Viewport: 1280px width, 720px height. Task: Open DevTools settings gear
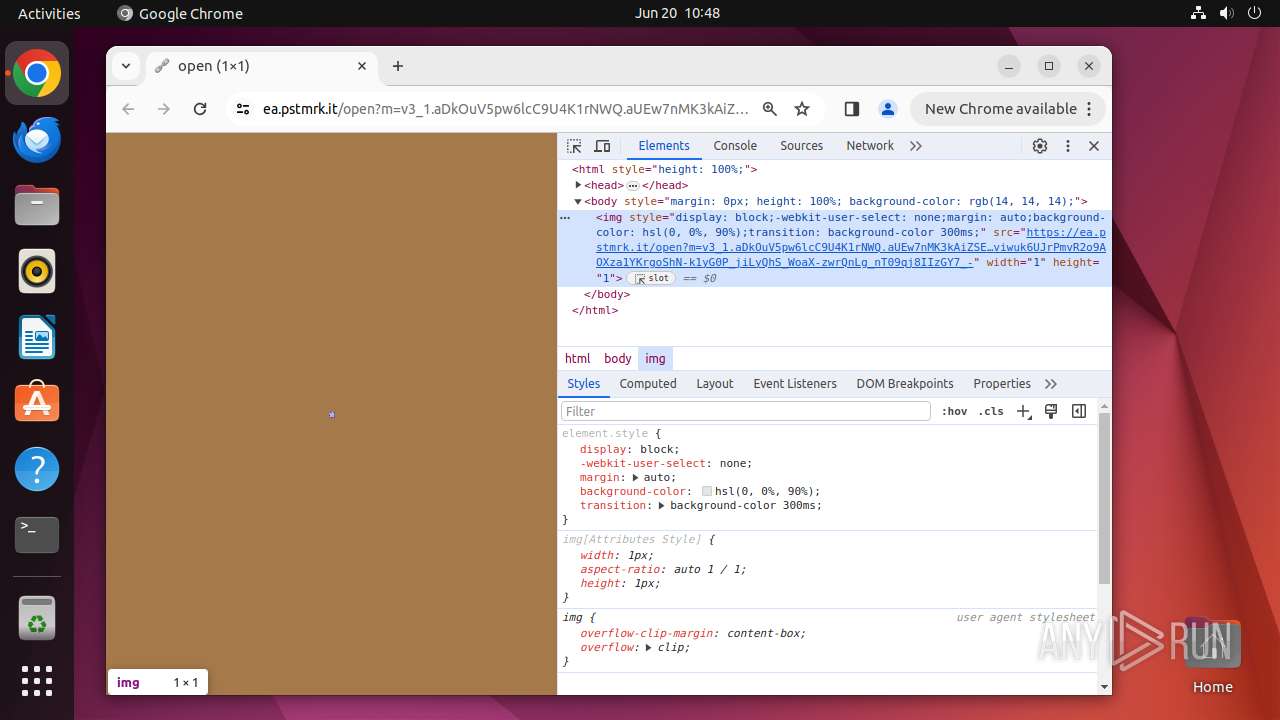pos(1040,146)
